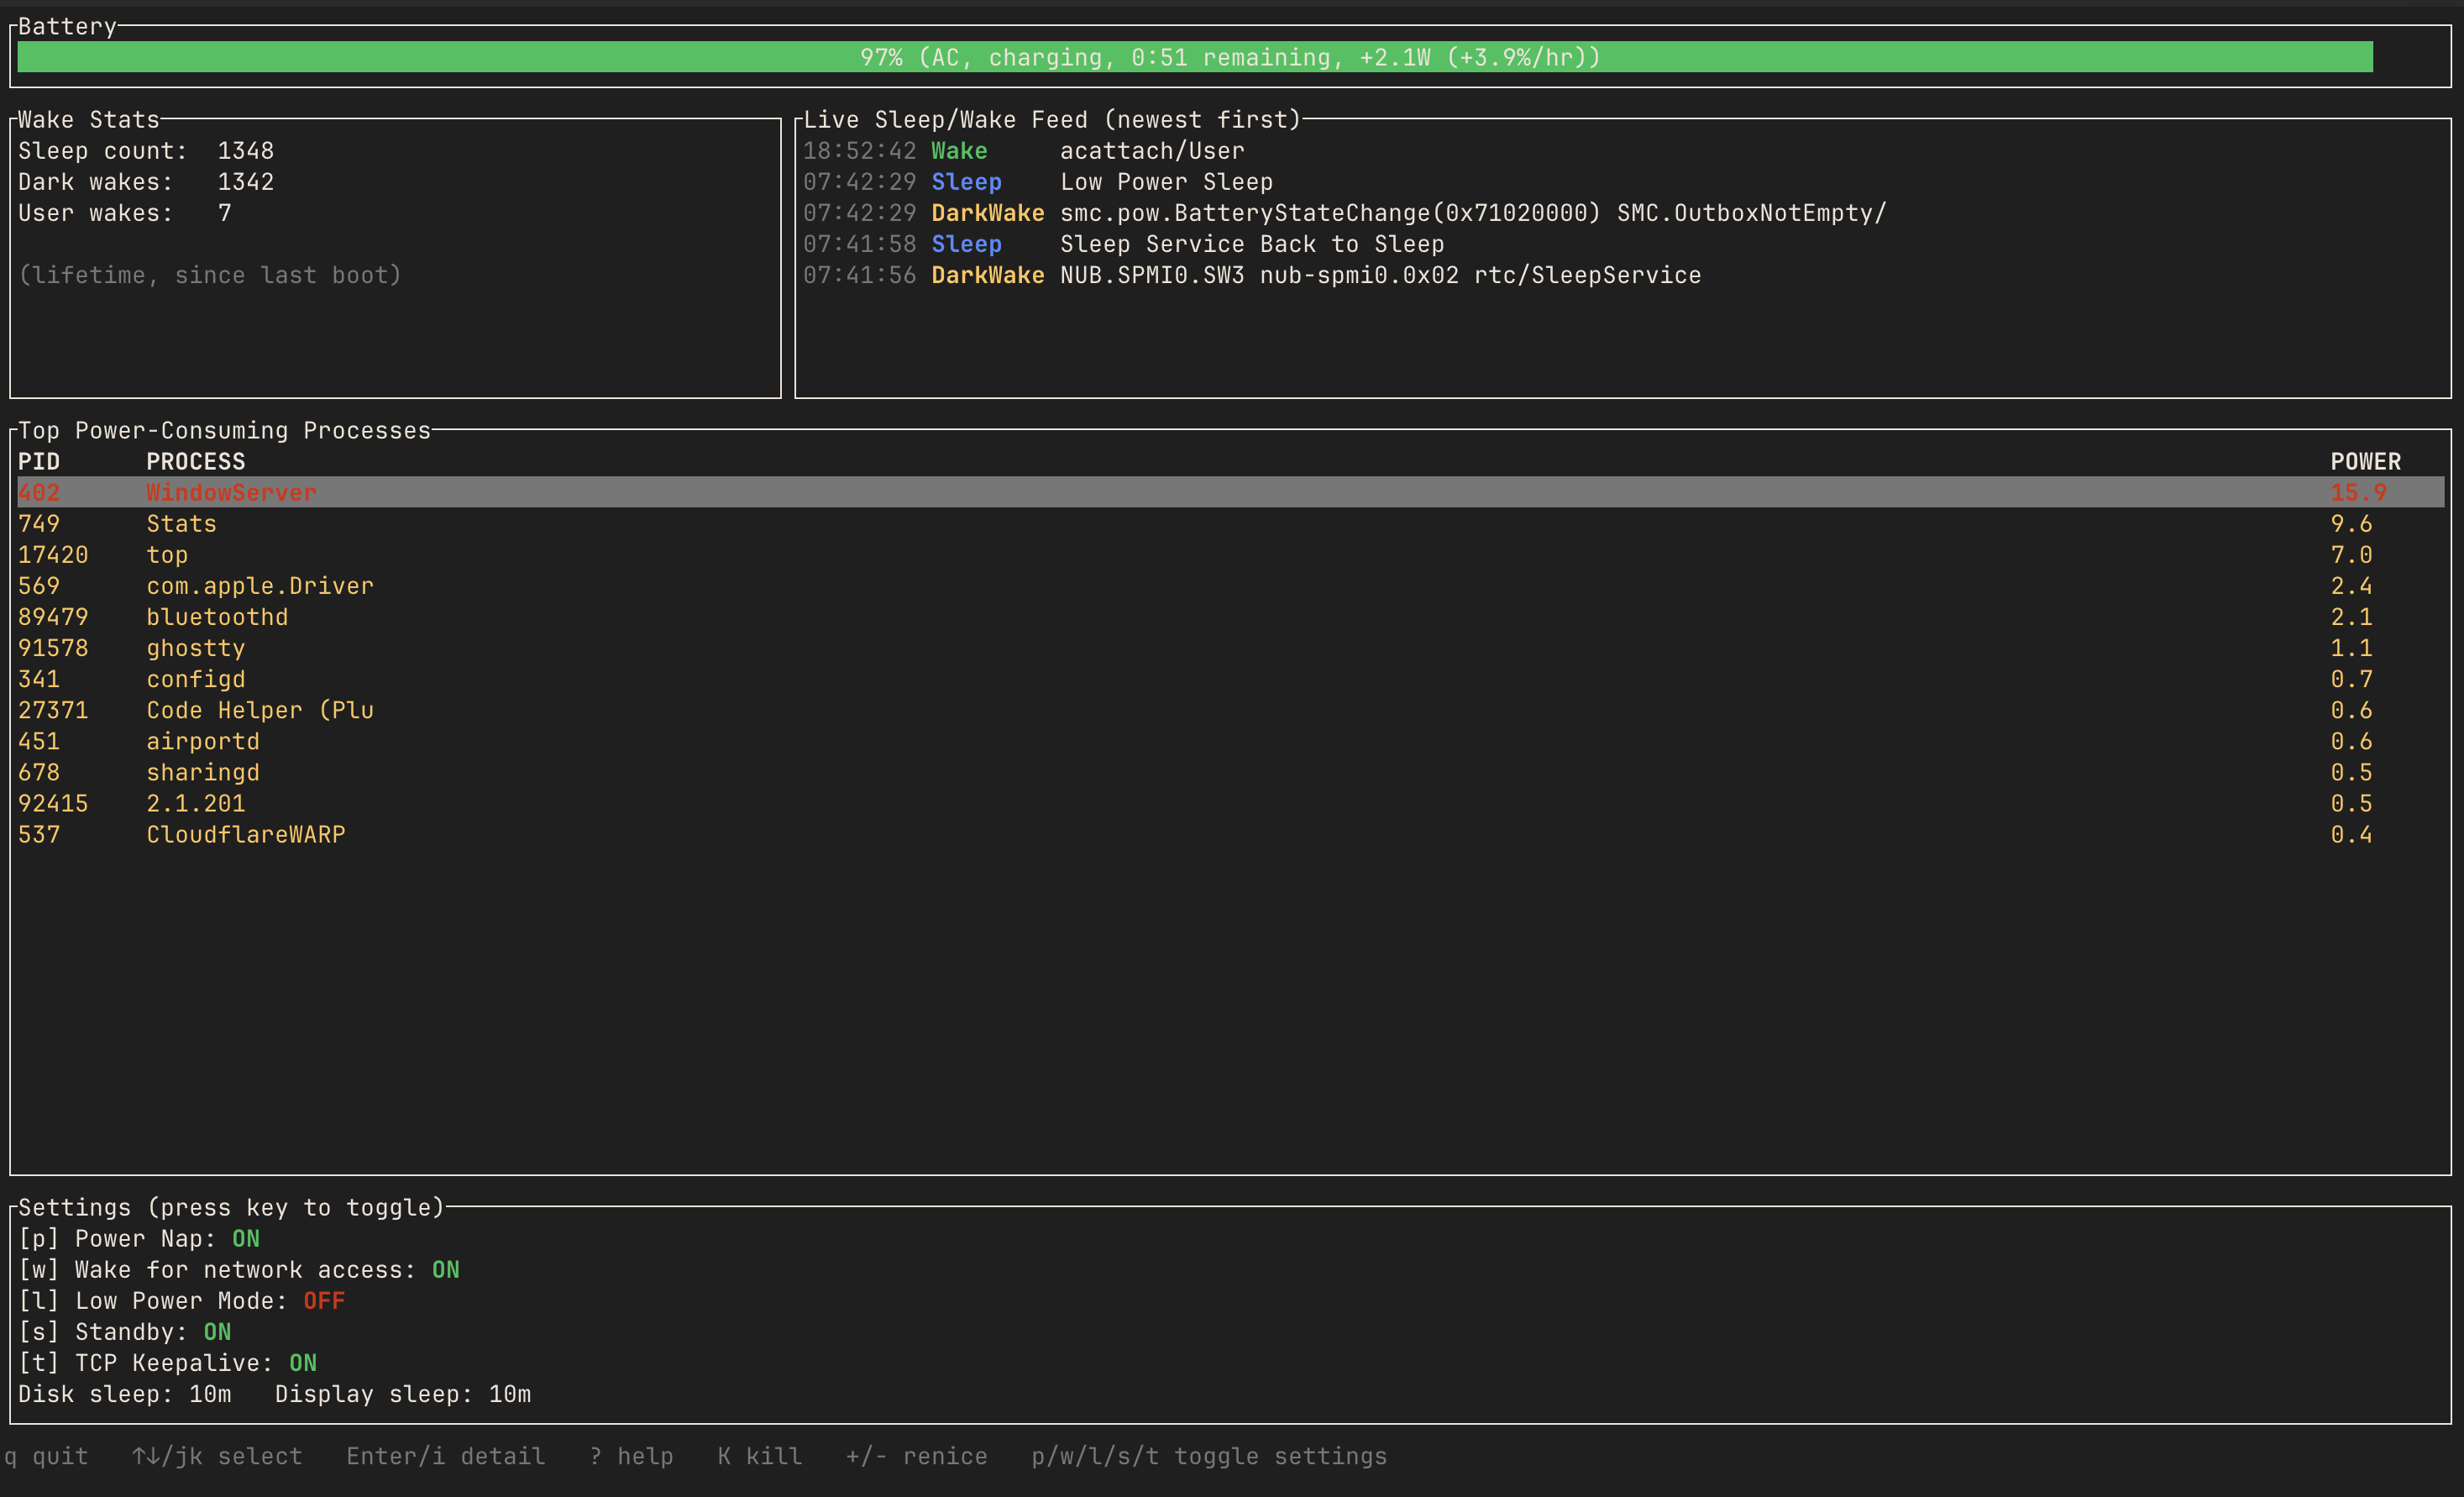The height and width of the screenshot is (1497, 2464).
Task: Select the Stats process row
Action: point(1231,523)
